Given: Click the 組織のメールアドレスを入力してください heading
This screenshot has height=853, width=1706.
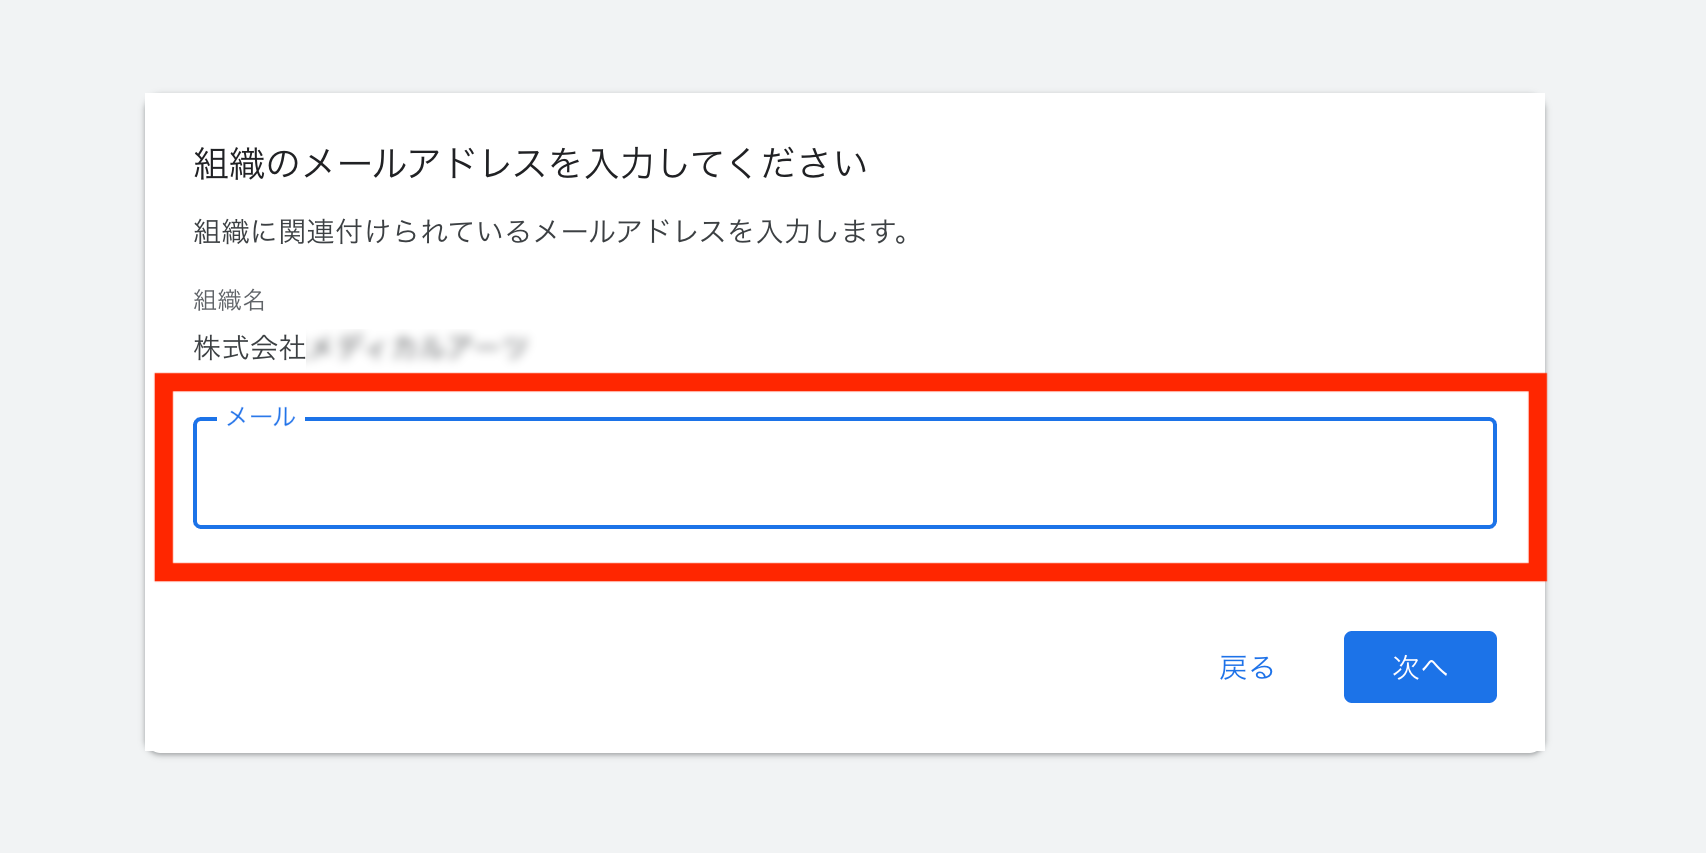Looking at the screenshot, I should [x=530, y=163].
